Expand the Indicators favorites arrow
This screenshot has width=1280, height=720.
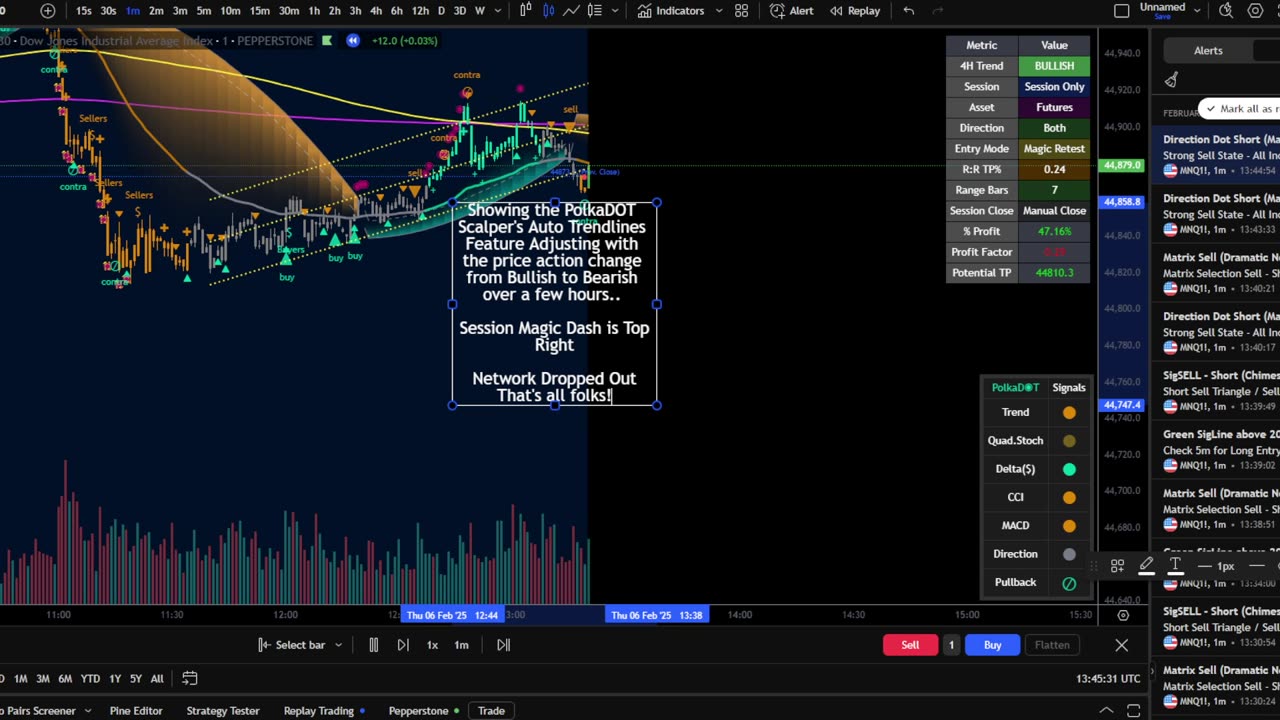(x=717, y=11)
